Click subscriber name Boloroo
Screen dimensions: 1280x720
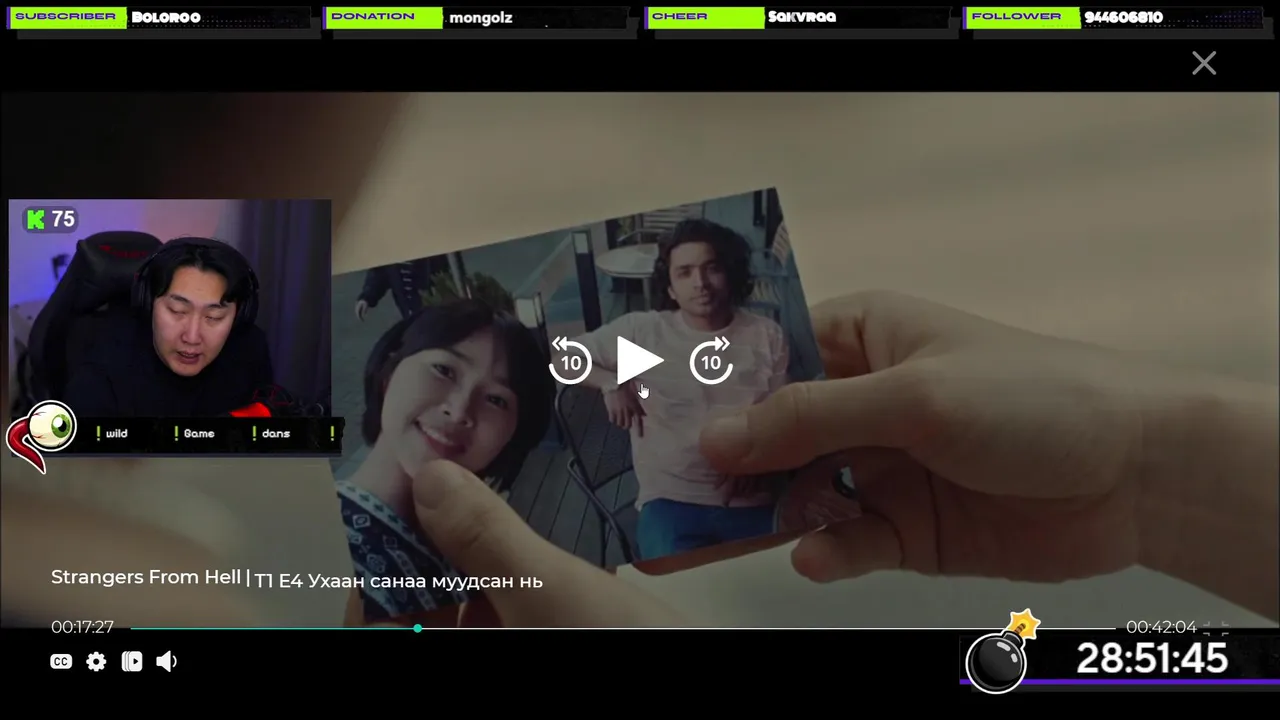(x=166, y=17)
